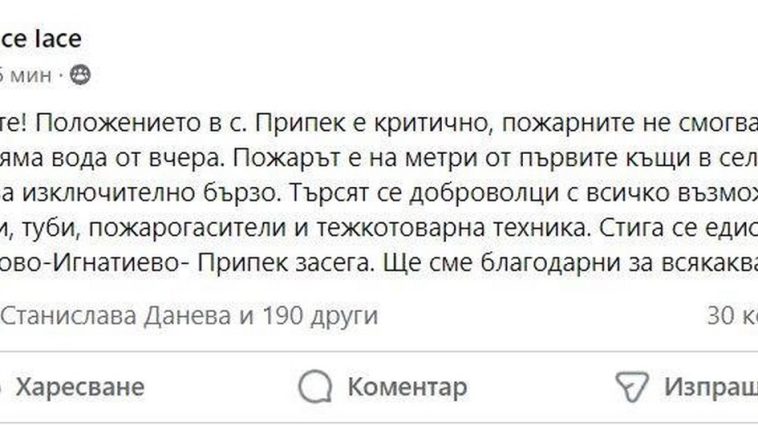Show the 190 други reactions list
758x426 pixels.
point(318,316)
